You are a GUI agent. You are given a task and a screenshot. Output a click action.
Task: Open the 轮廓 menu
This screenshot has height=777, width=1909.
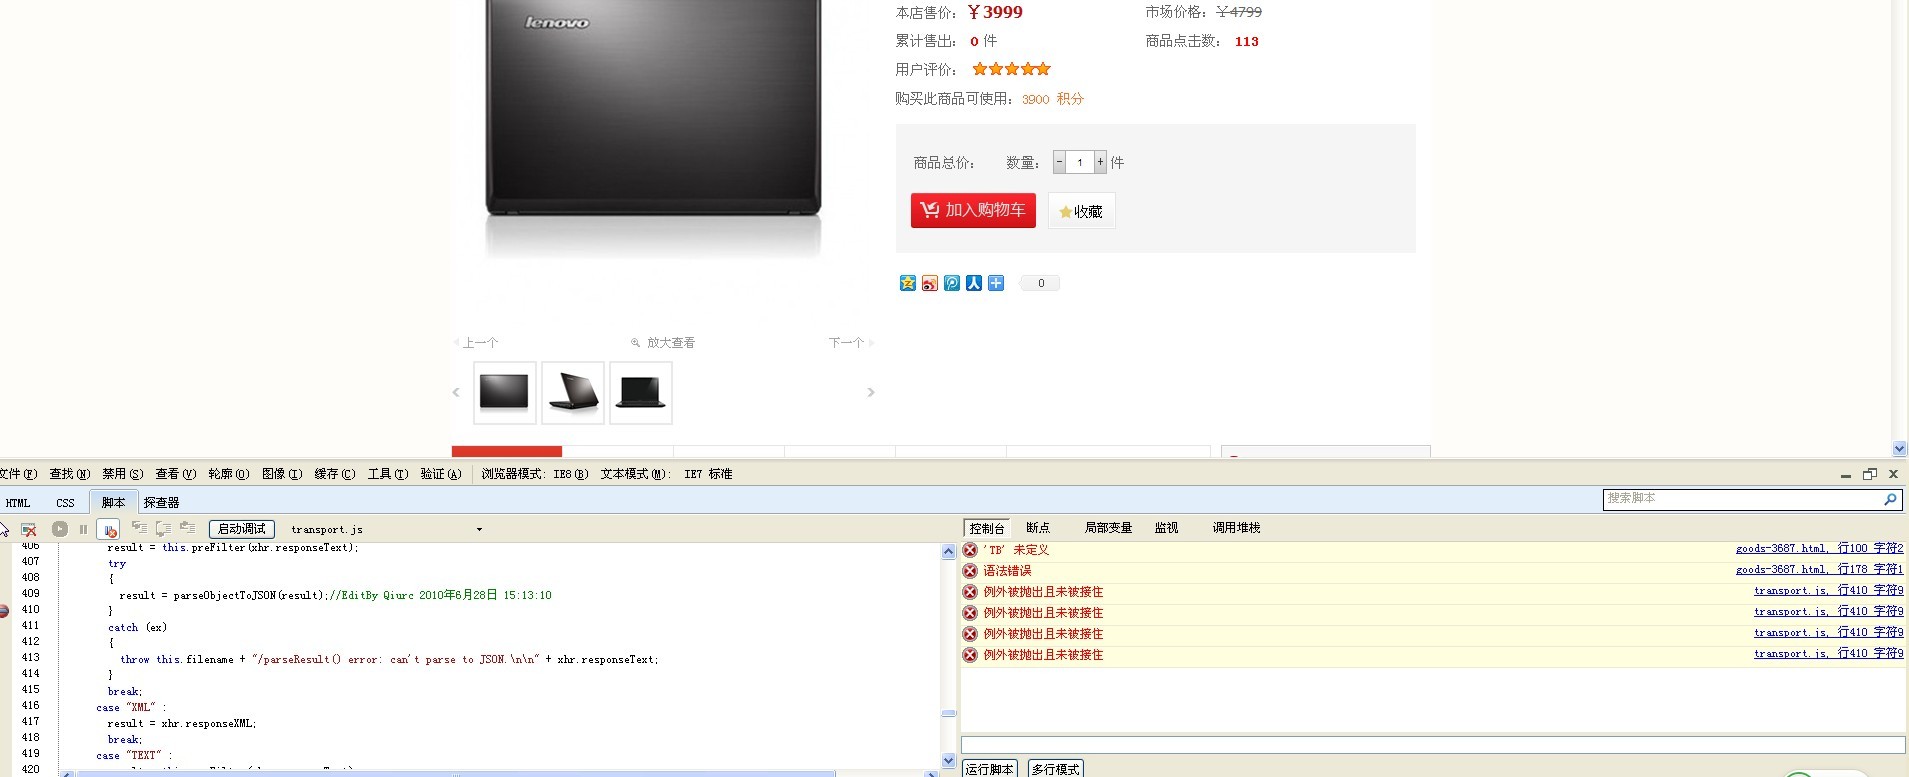pyautogui.click(x=229, y=474)
